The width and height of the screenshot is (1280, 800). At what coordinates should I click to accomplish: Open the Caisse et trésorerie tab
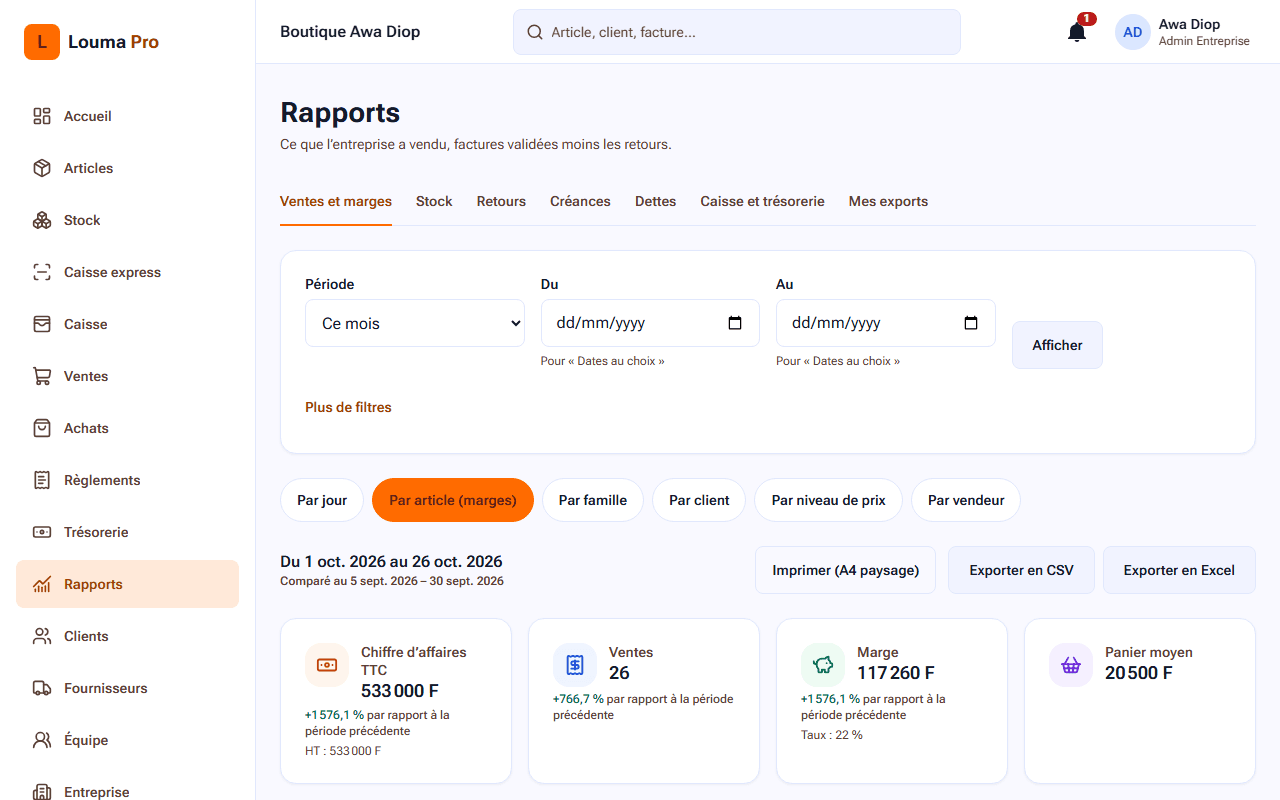click(762, 201)
